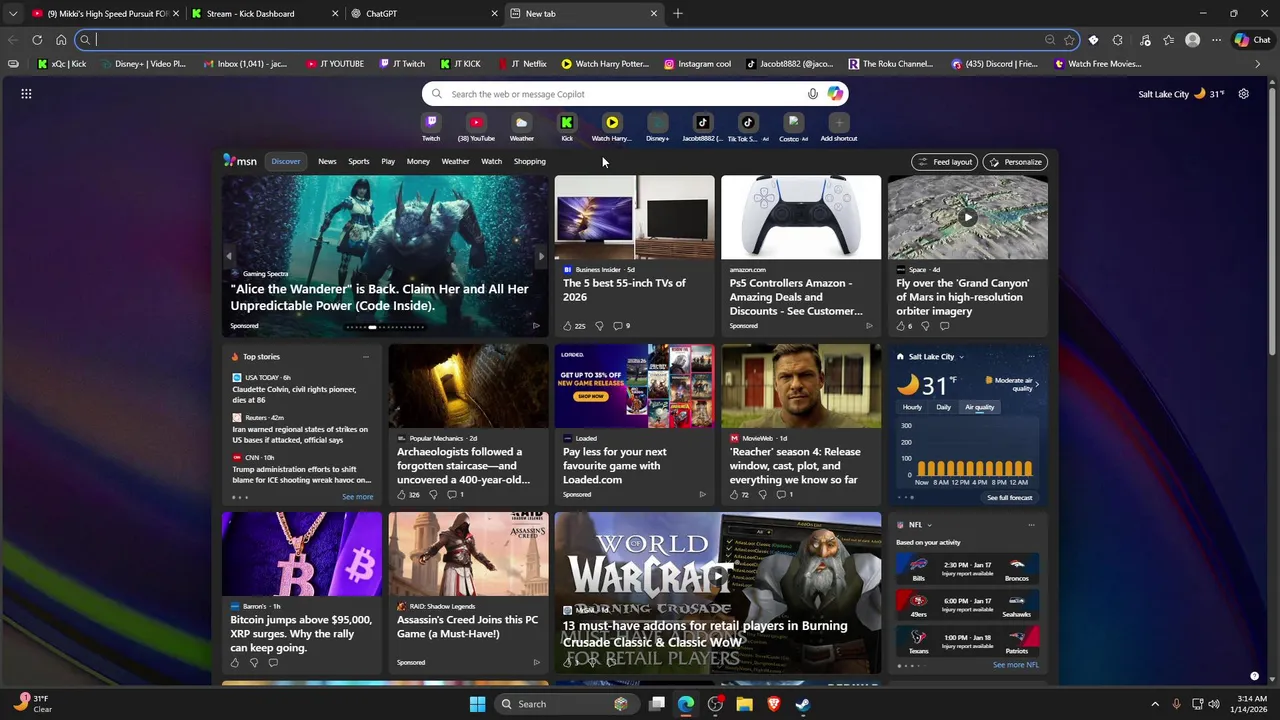
Task: Go to next slide in featured carousel
Action: click(x=541, y=256)
